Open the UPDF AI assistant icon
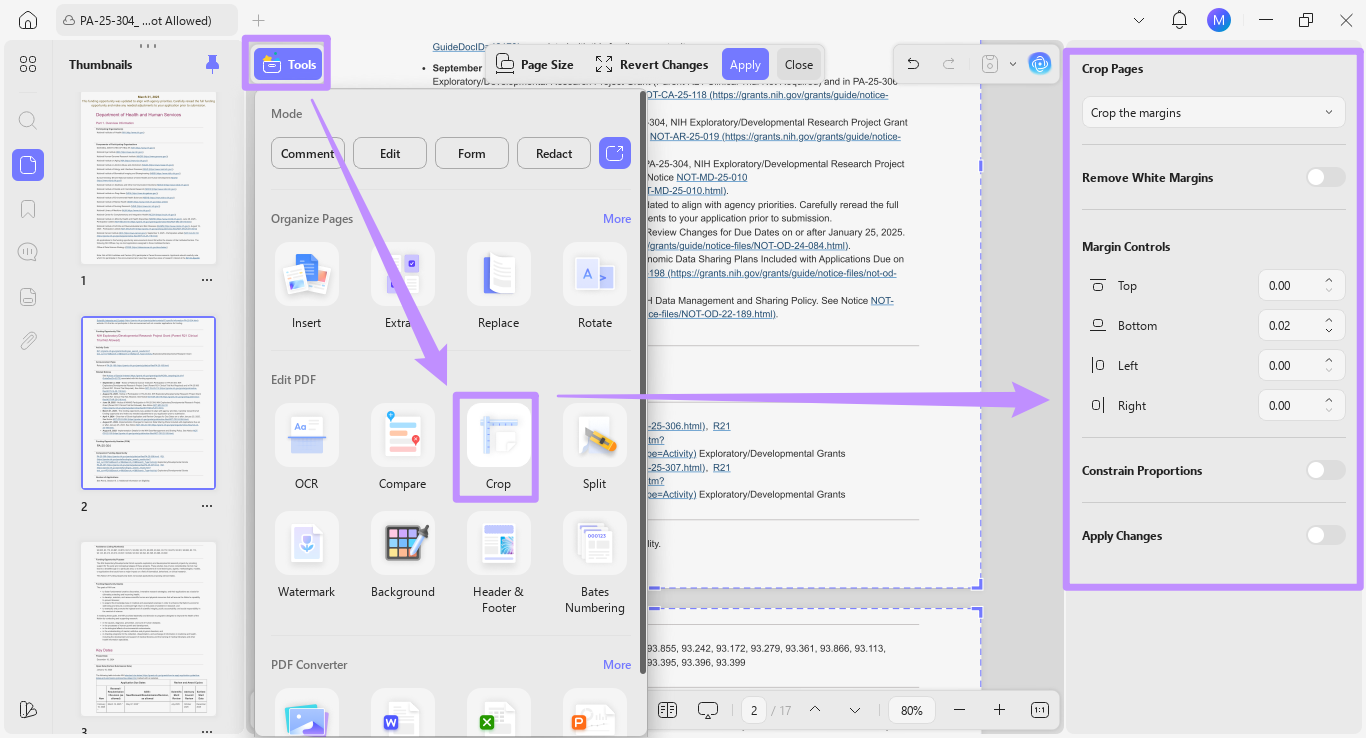Viewport: 1366px width, 738px height. (x=1040, y=64)
